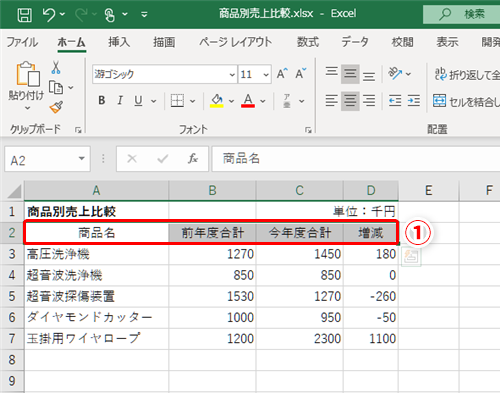The width and height of the screenshot is (500, 393).
Task: Toggle Italic formatting
Action: [x=120, y=100]
